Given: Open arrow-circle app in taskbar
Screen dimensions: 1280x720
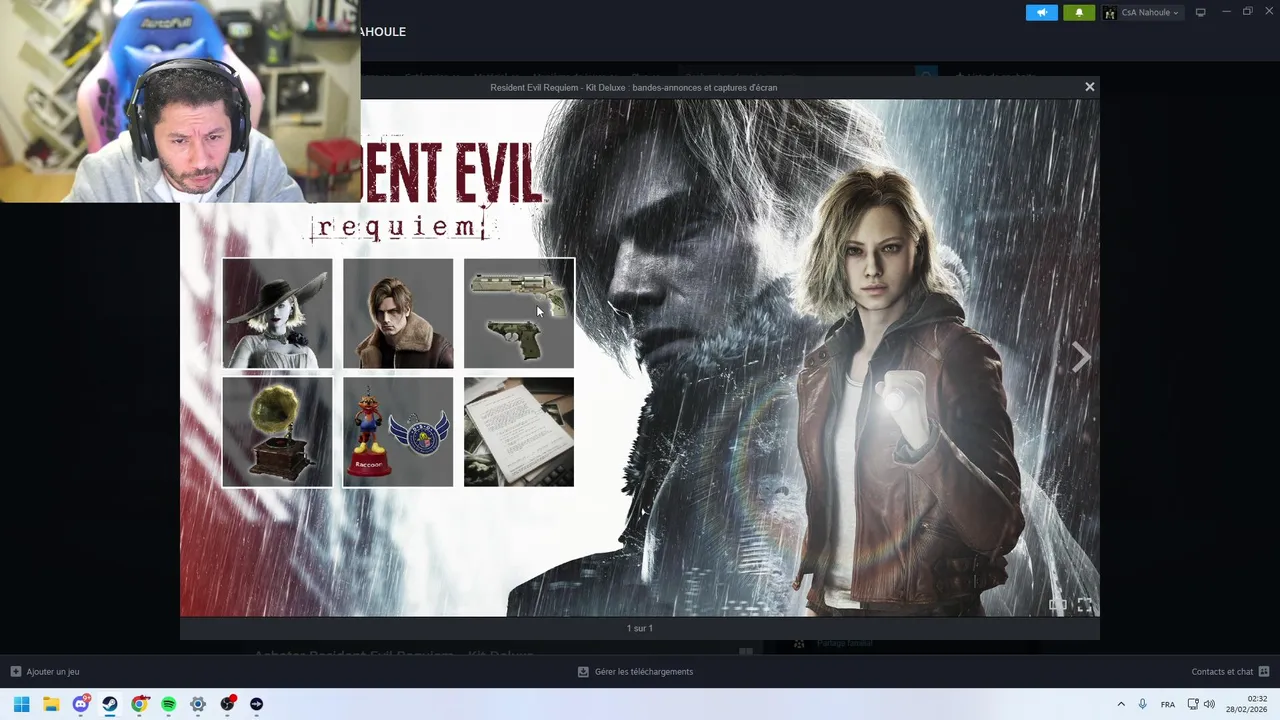Looking at the screenshot, I should tap(257, 704).
